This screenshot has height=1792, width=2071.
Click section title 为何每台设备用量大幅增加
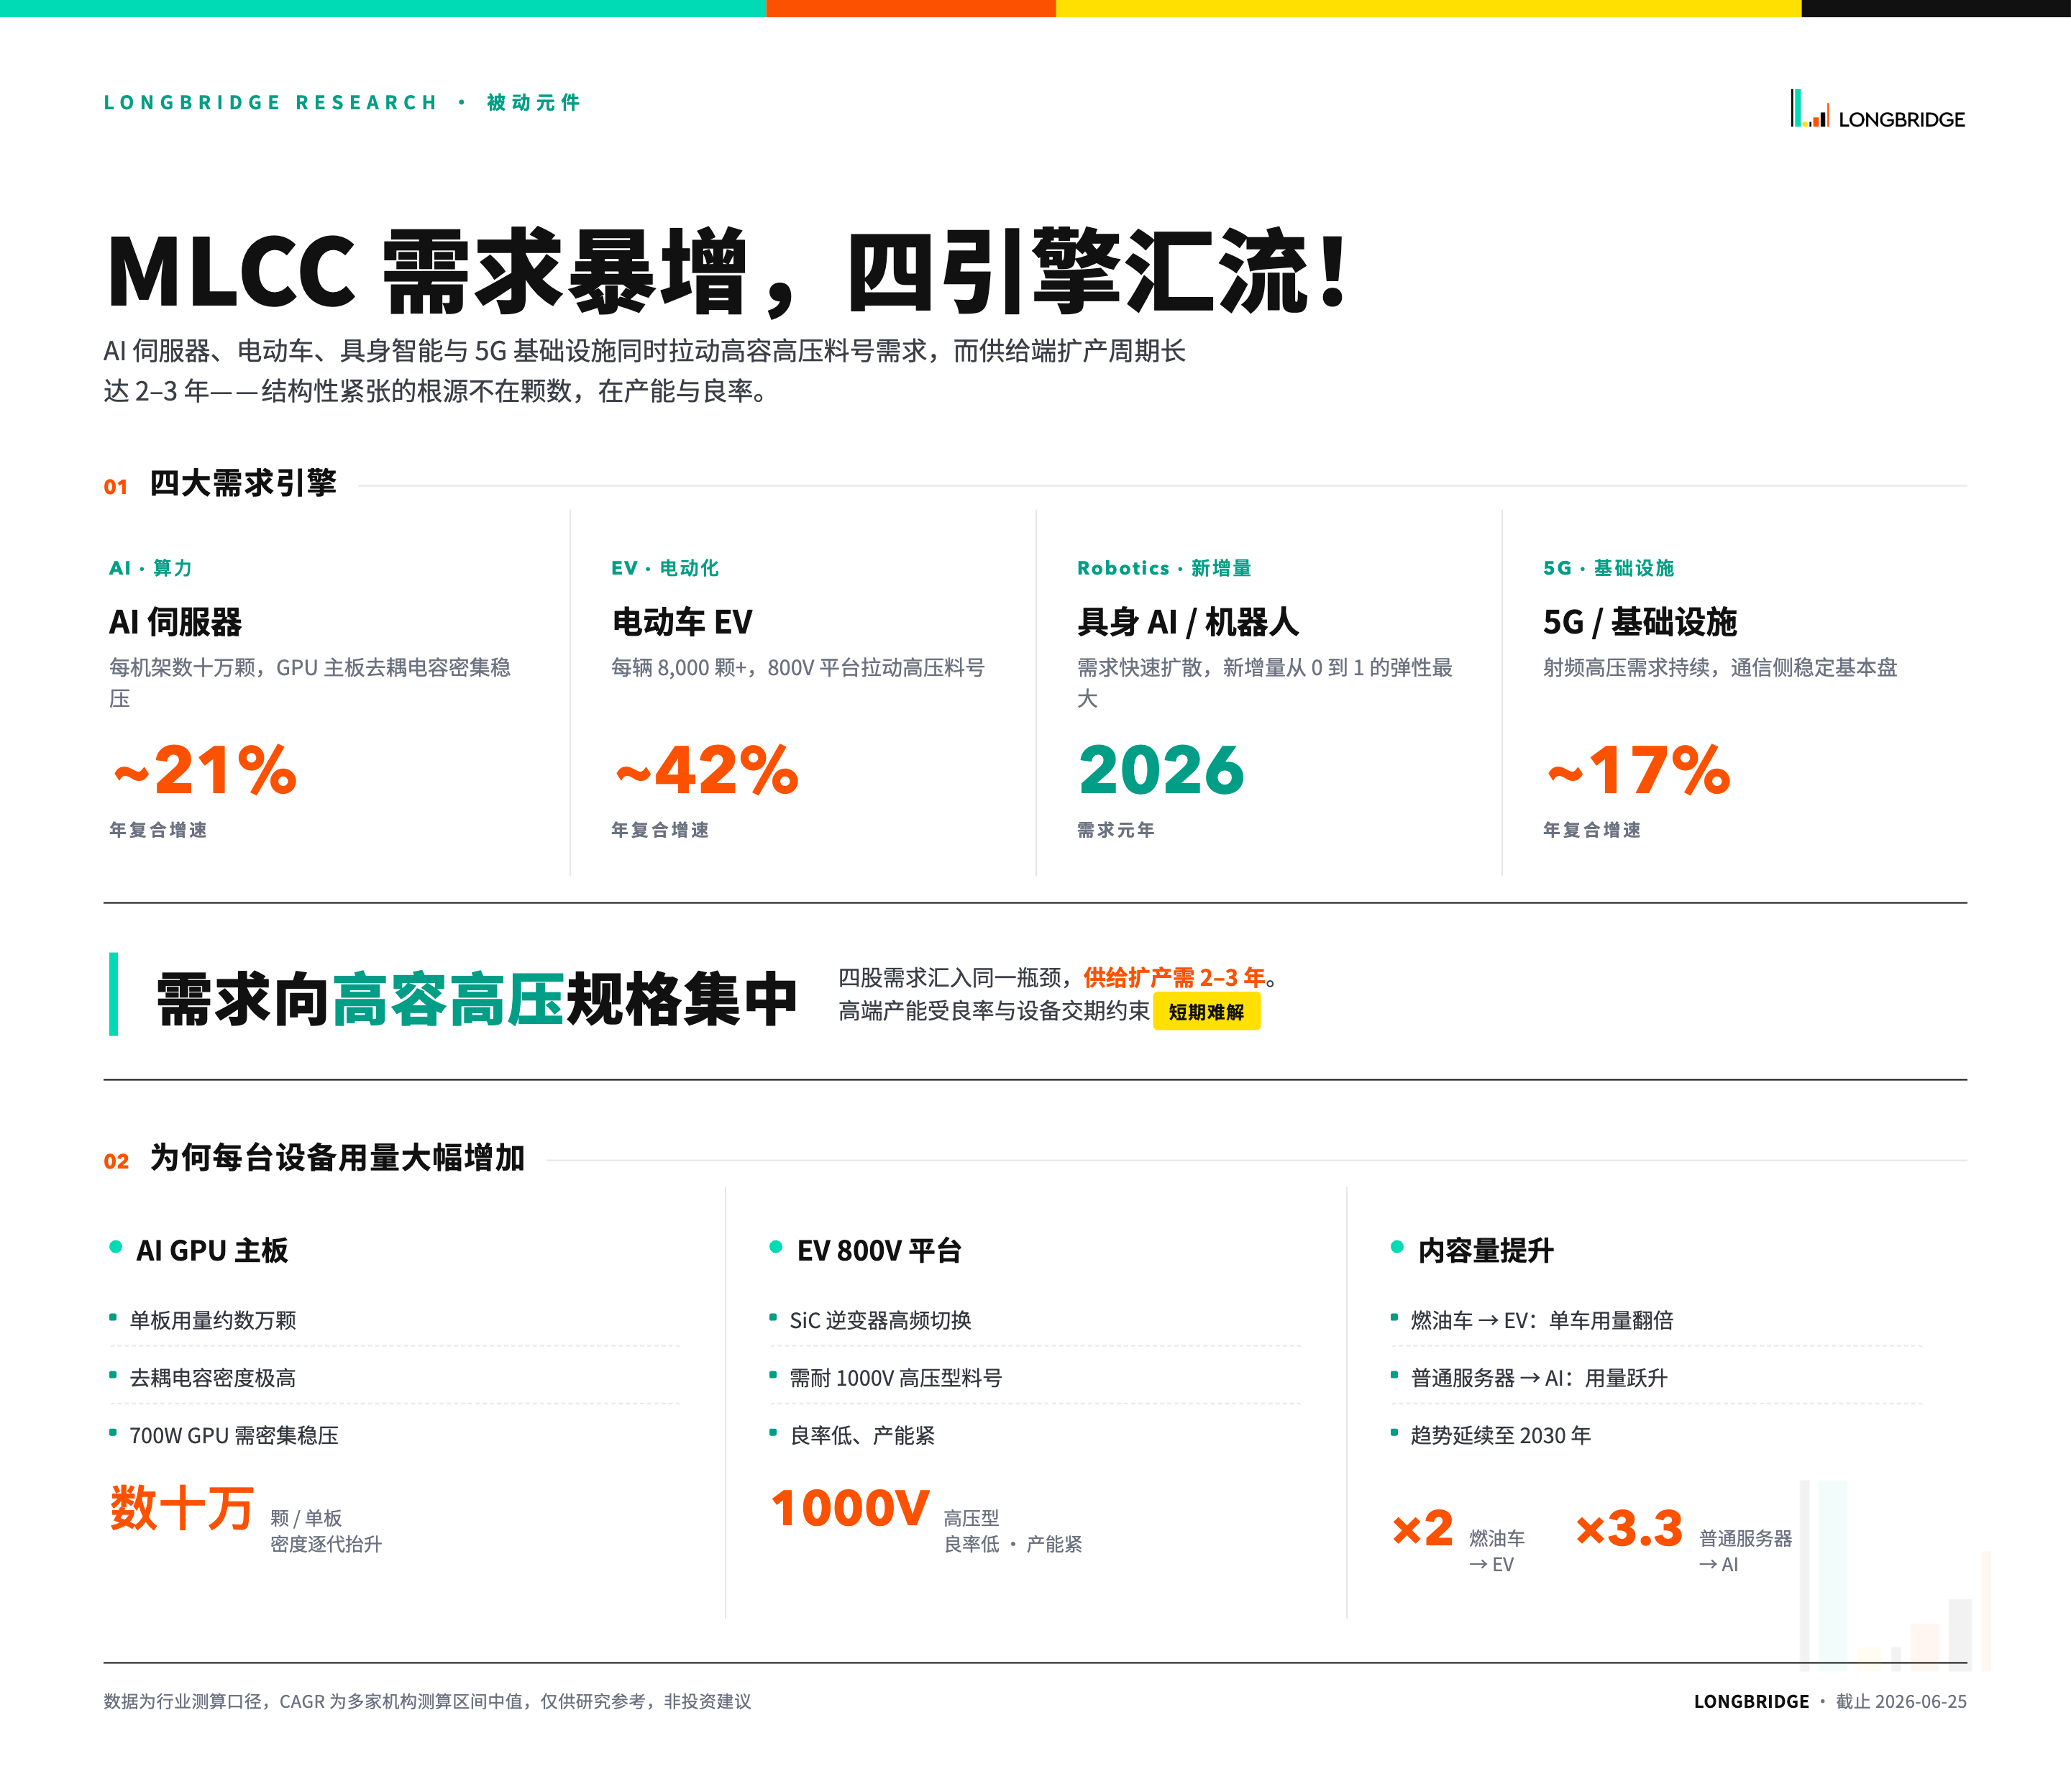(x=337, y=1158)
